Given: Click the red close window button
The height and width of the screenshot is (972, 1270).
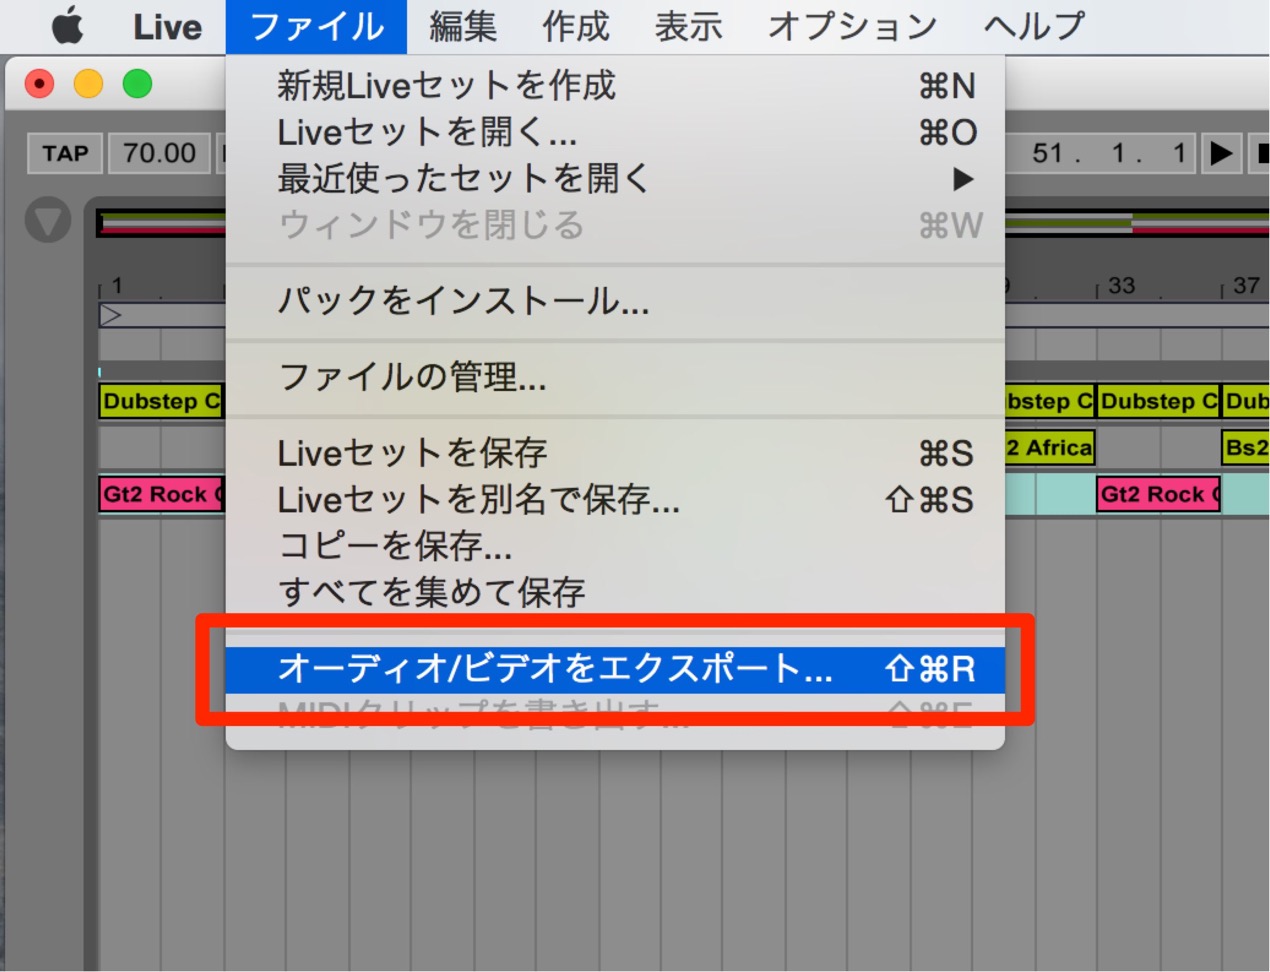Looking at the screenshot, I should click(x=39, y=84).
